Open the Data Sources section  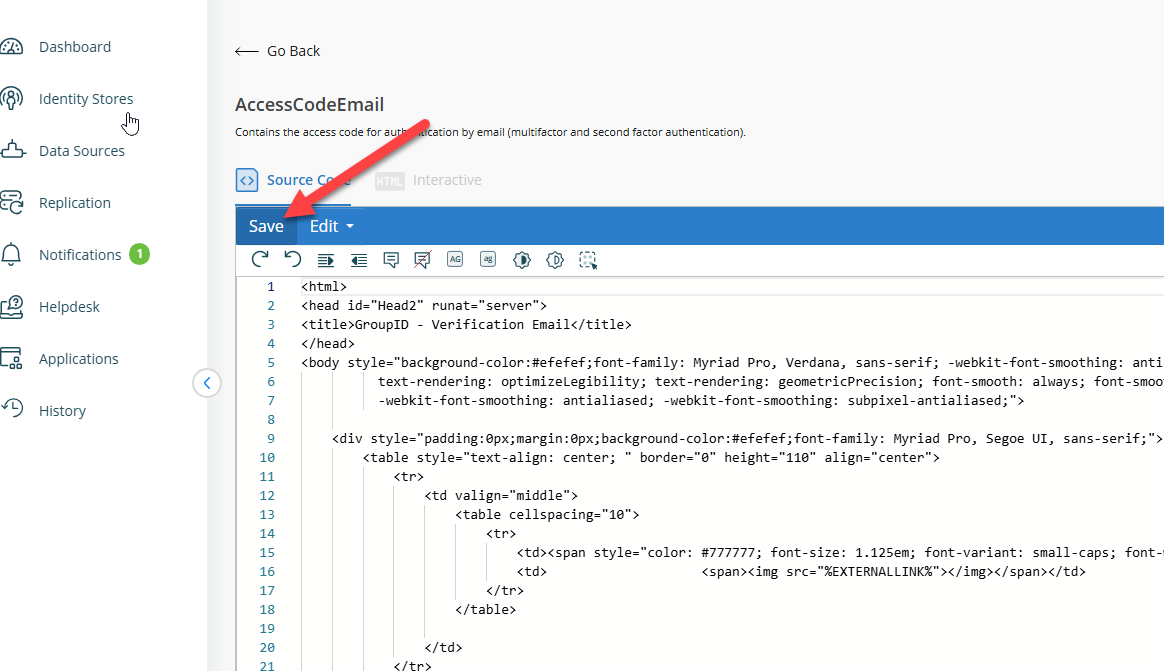pyautogui.click(x=81, y=150)
